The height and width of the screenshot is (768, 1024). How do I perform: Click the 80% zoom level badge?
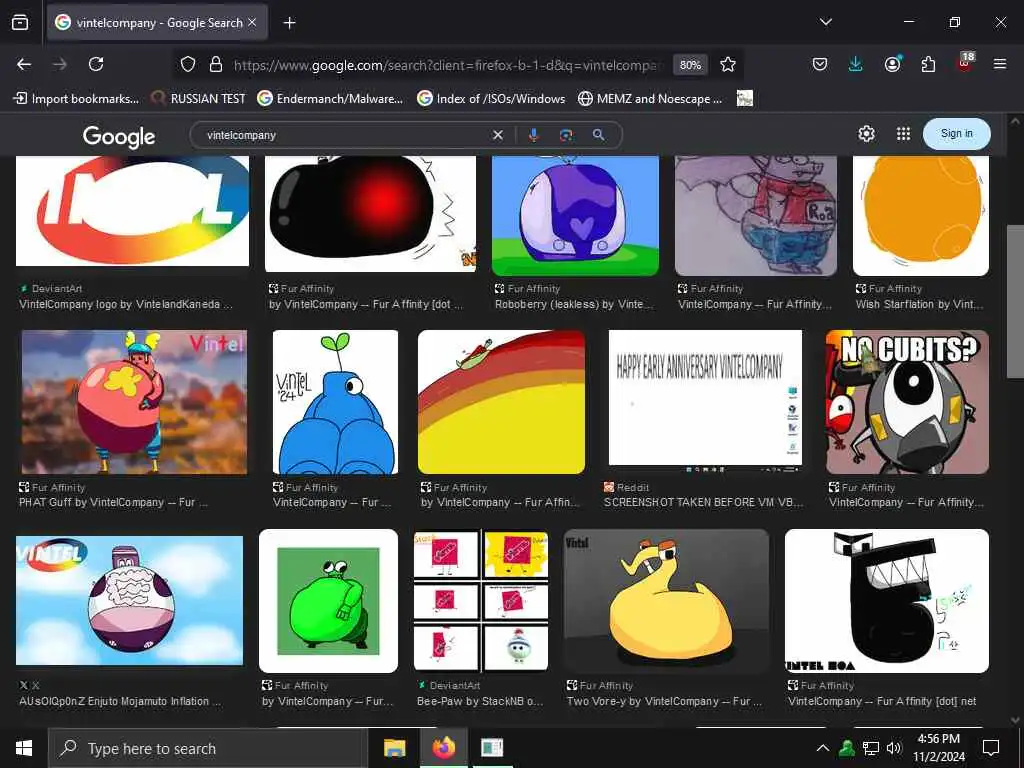point(690,65)
